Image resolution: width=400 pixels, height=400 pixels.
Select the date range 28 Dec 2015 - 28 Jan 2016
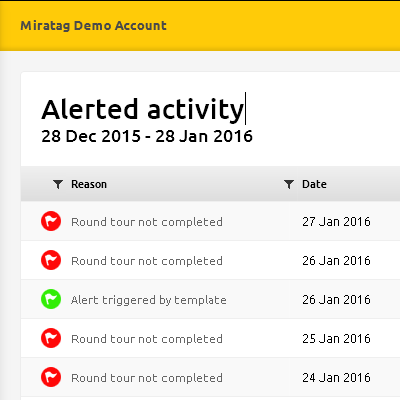(147, 136)
